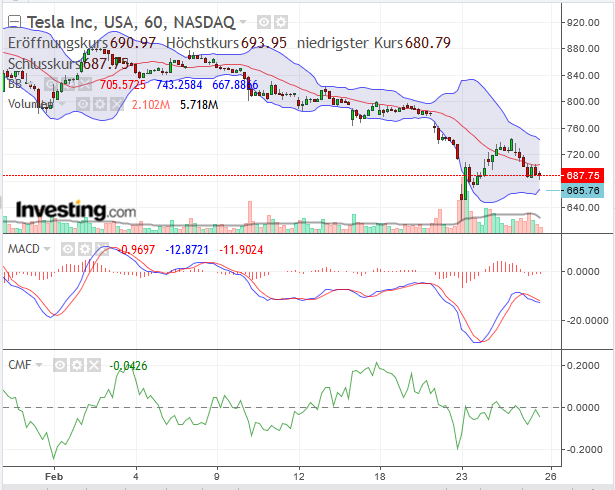
Task: Open the CMF indicator dropdown arrow
Action: tap(39, 365)
